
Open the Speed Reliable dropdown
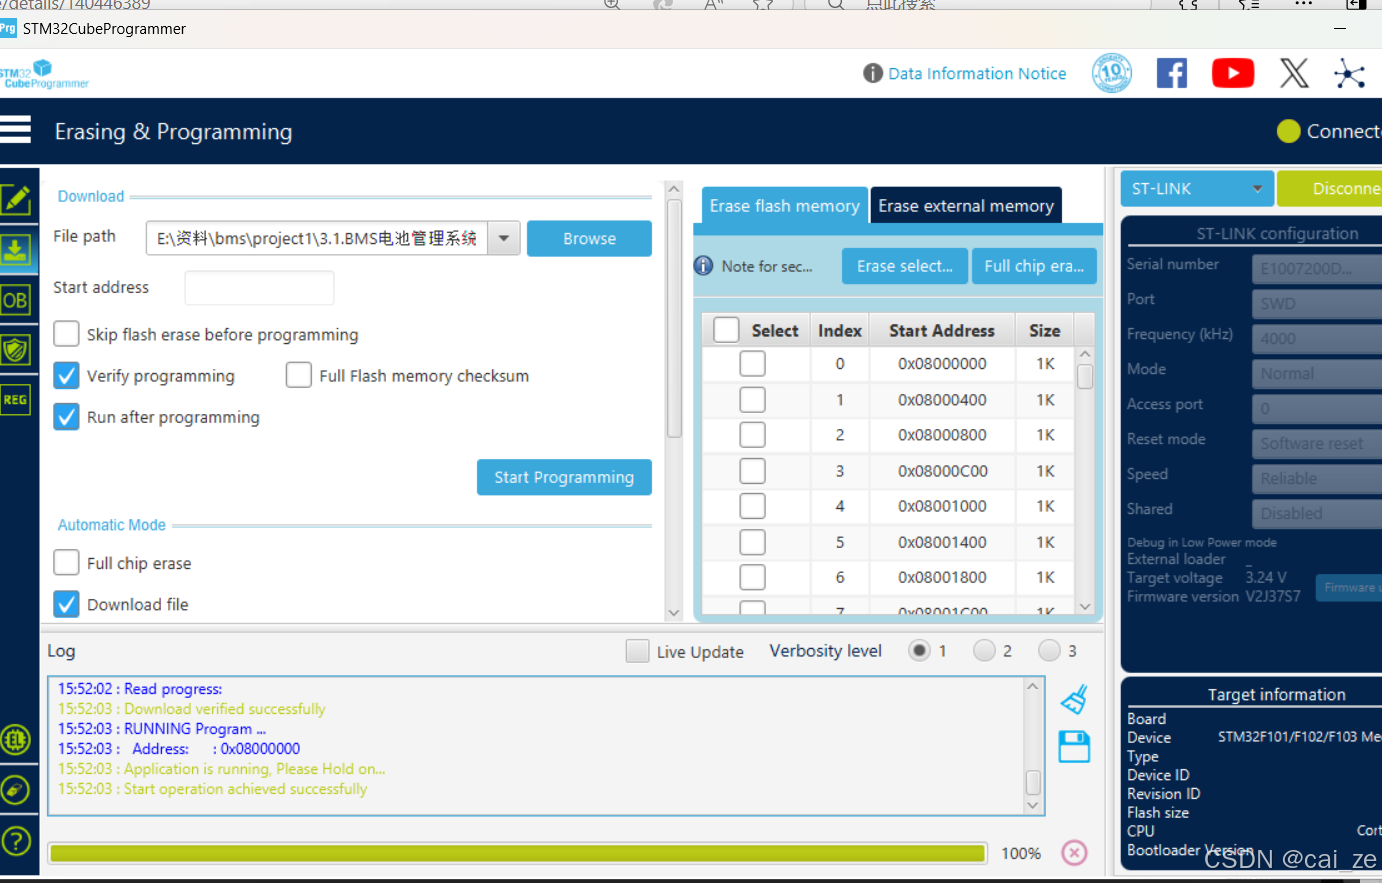[x=1317, y=479]
